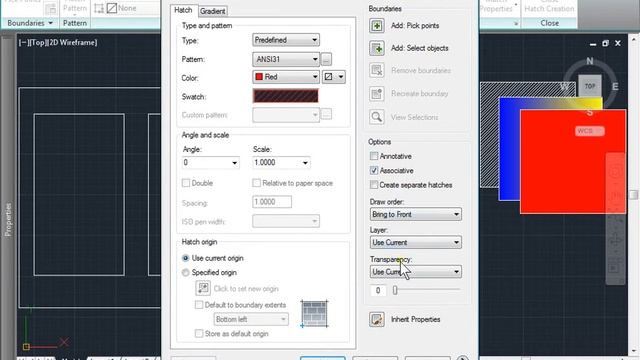640x360 pixels.
Task: Open the Bottom left origin dropdown
Action: pyautogui.click(x=251, y=319)
